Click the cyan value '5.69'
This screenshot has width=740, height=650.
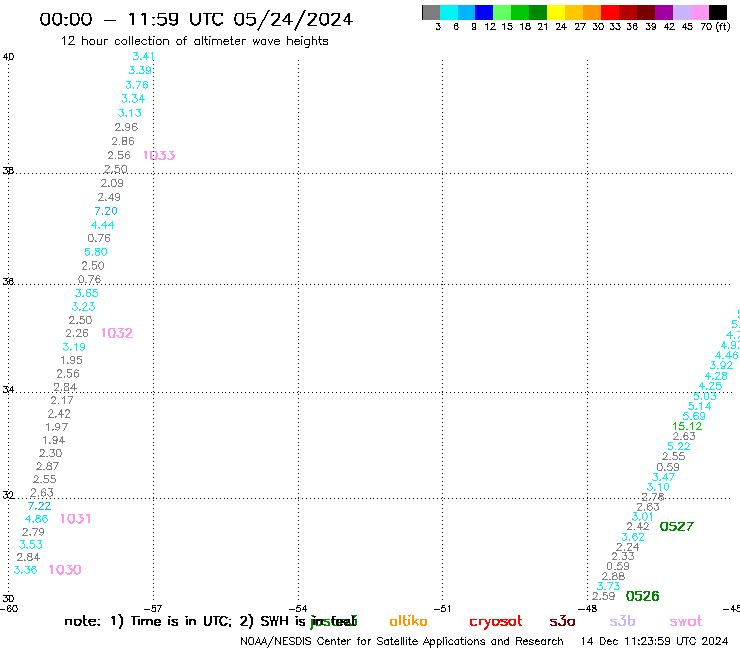(x=694, y=416)
